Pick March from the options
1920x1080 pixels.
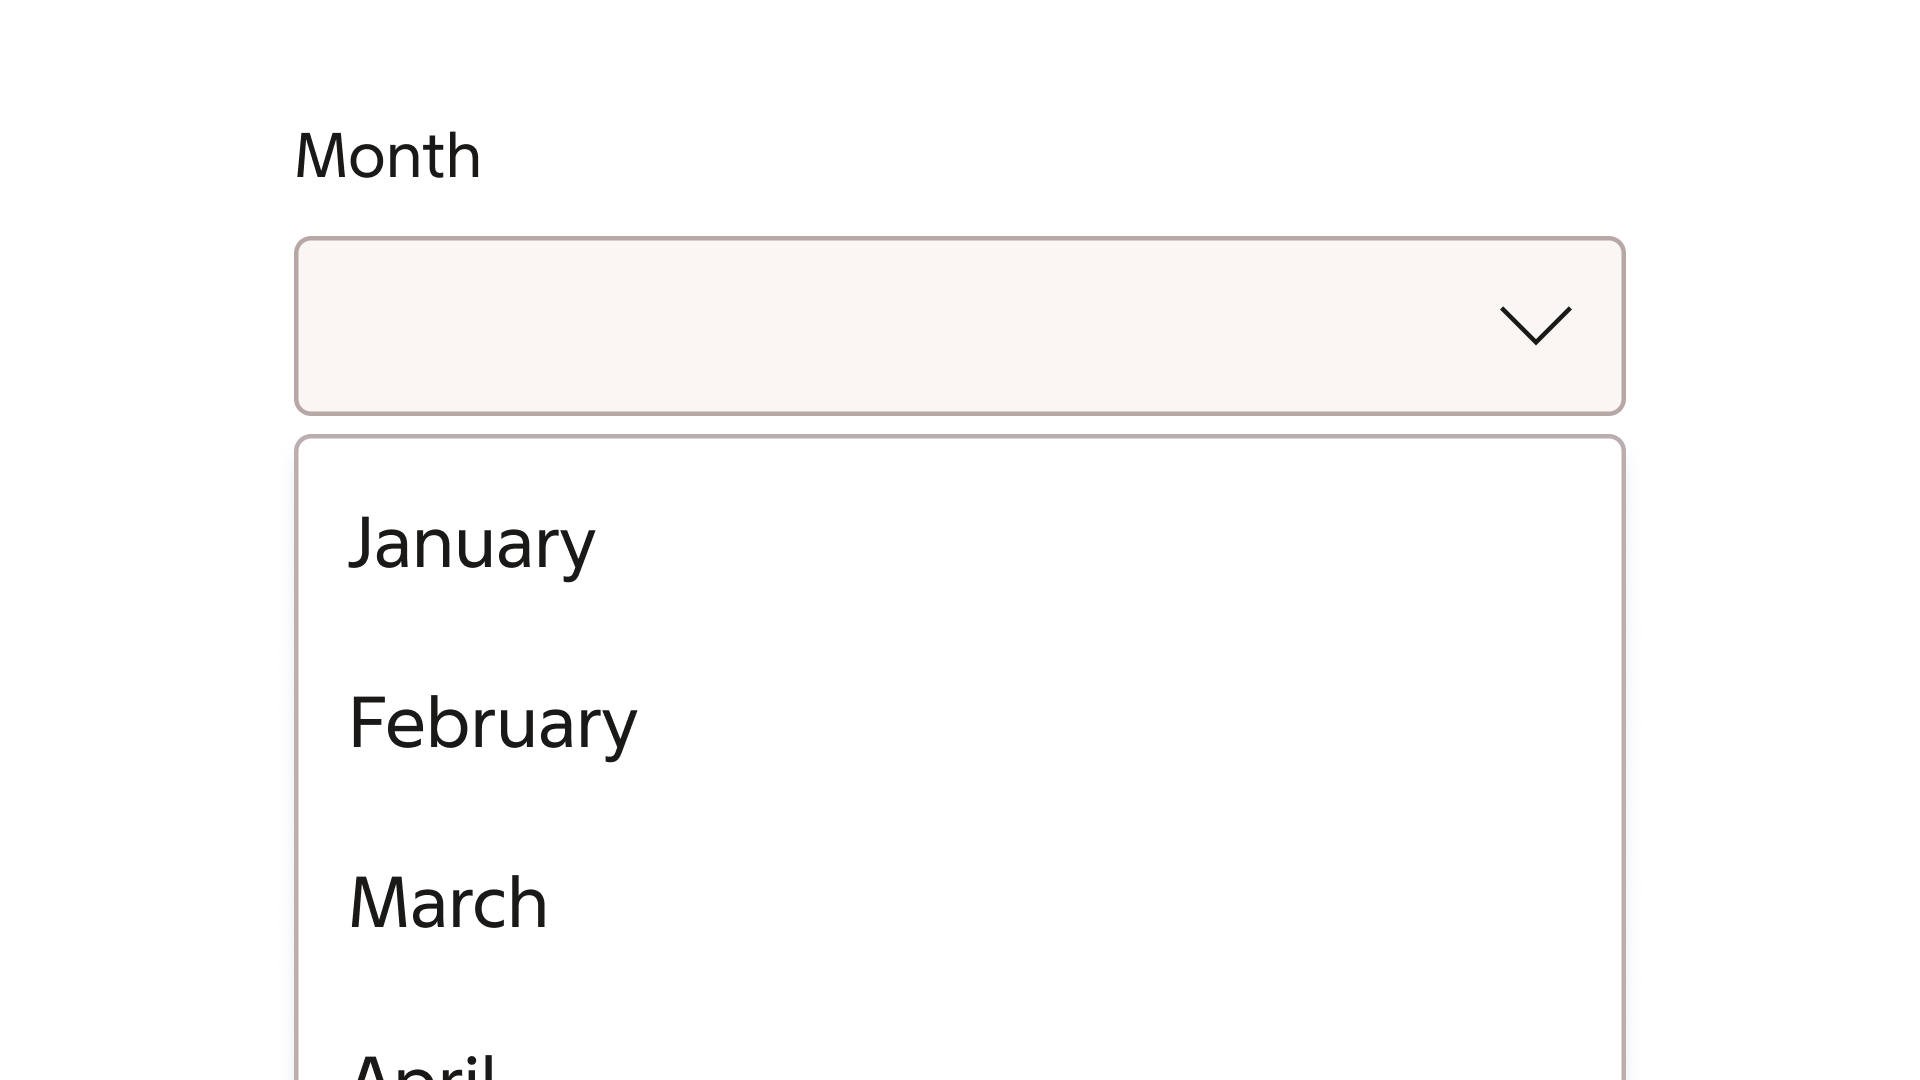[959, 903]
